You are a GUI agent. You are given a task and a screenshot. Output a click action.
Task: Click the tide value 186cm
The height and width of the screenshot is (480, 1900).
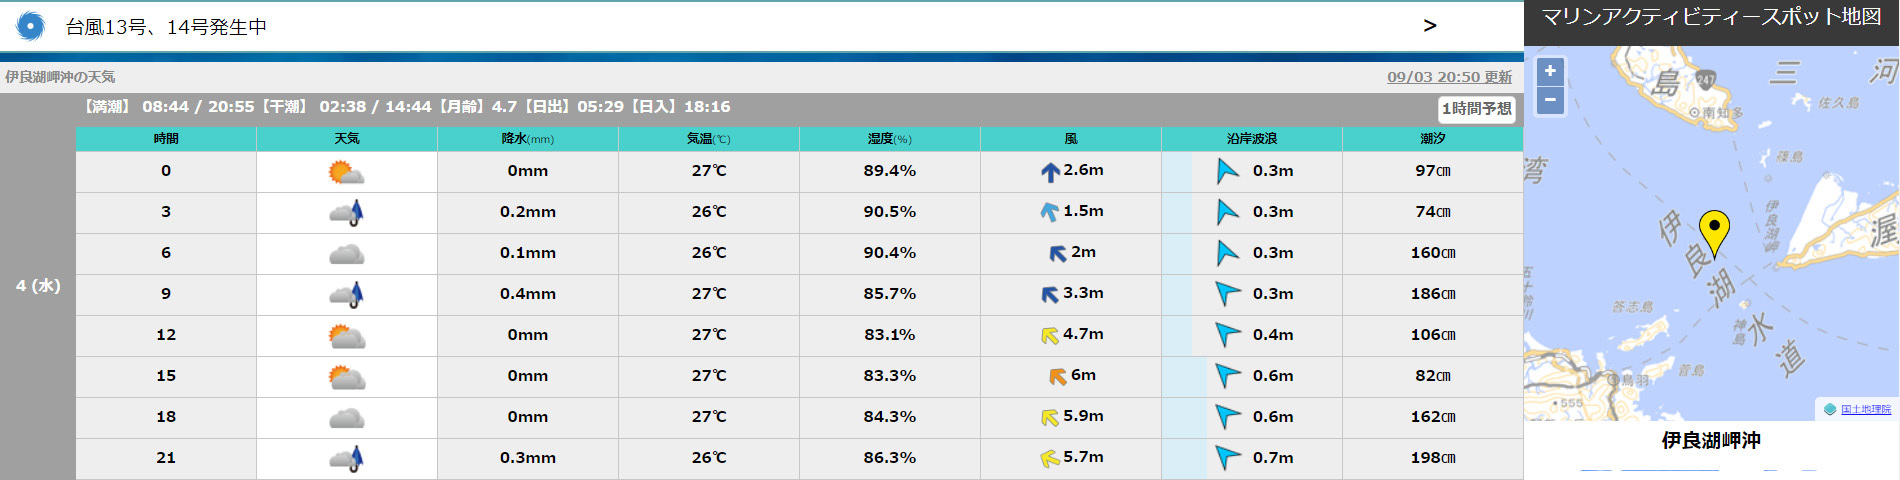1433,294
